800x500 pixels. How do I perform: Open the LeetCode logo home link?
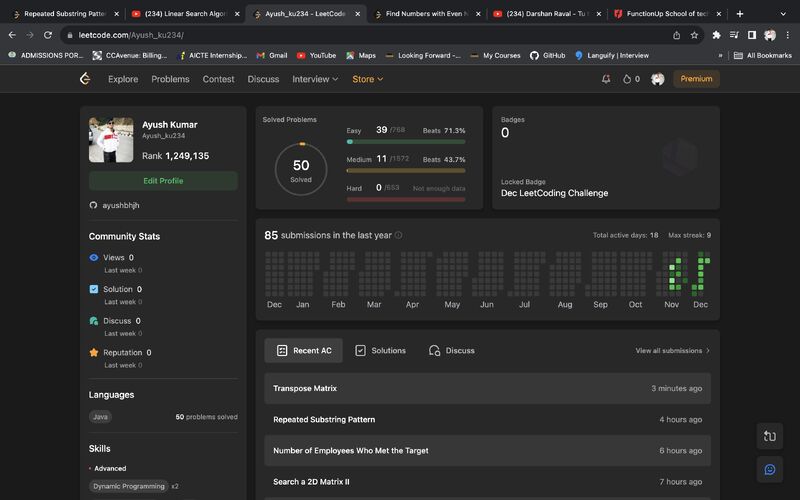coord(85,79)
